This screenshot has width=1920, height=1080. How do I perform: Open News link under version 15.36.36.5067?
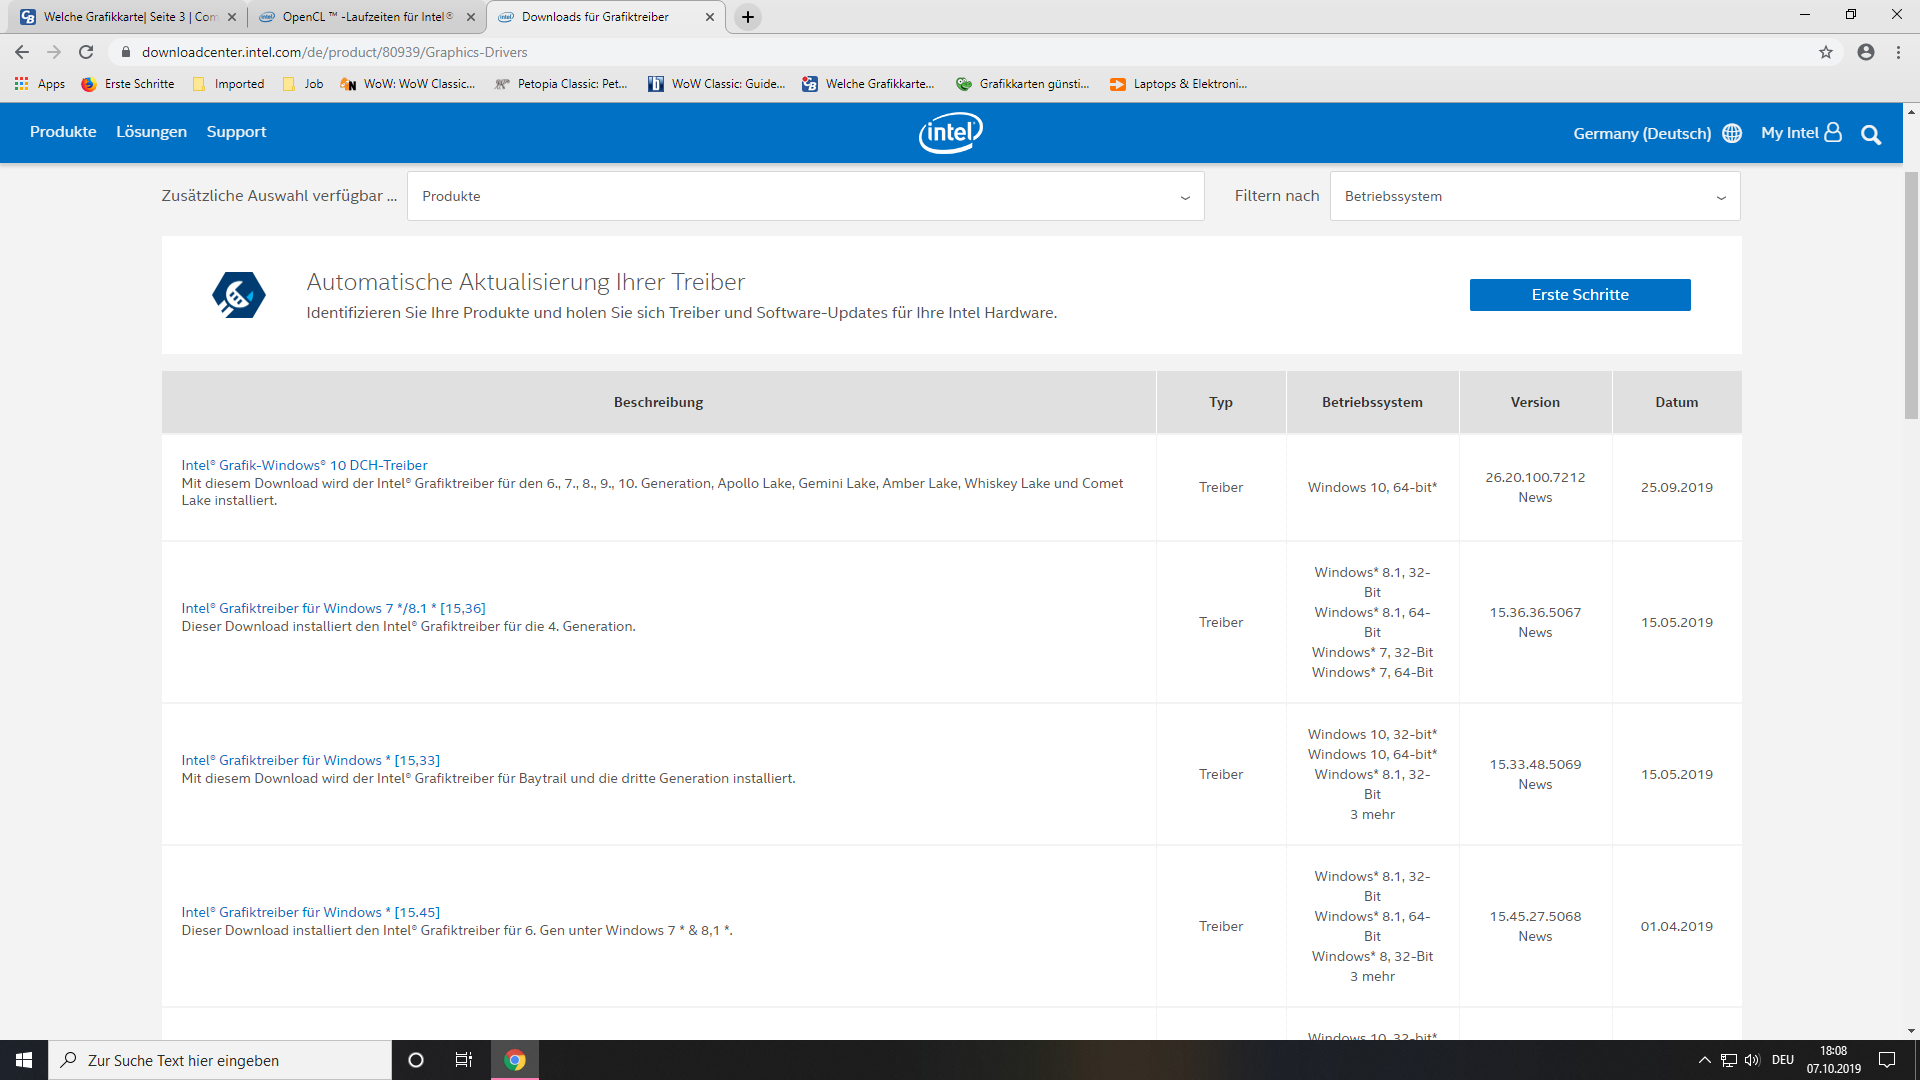point(1534,632)
